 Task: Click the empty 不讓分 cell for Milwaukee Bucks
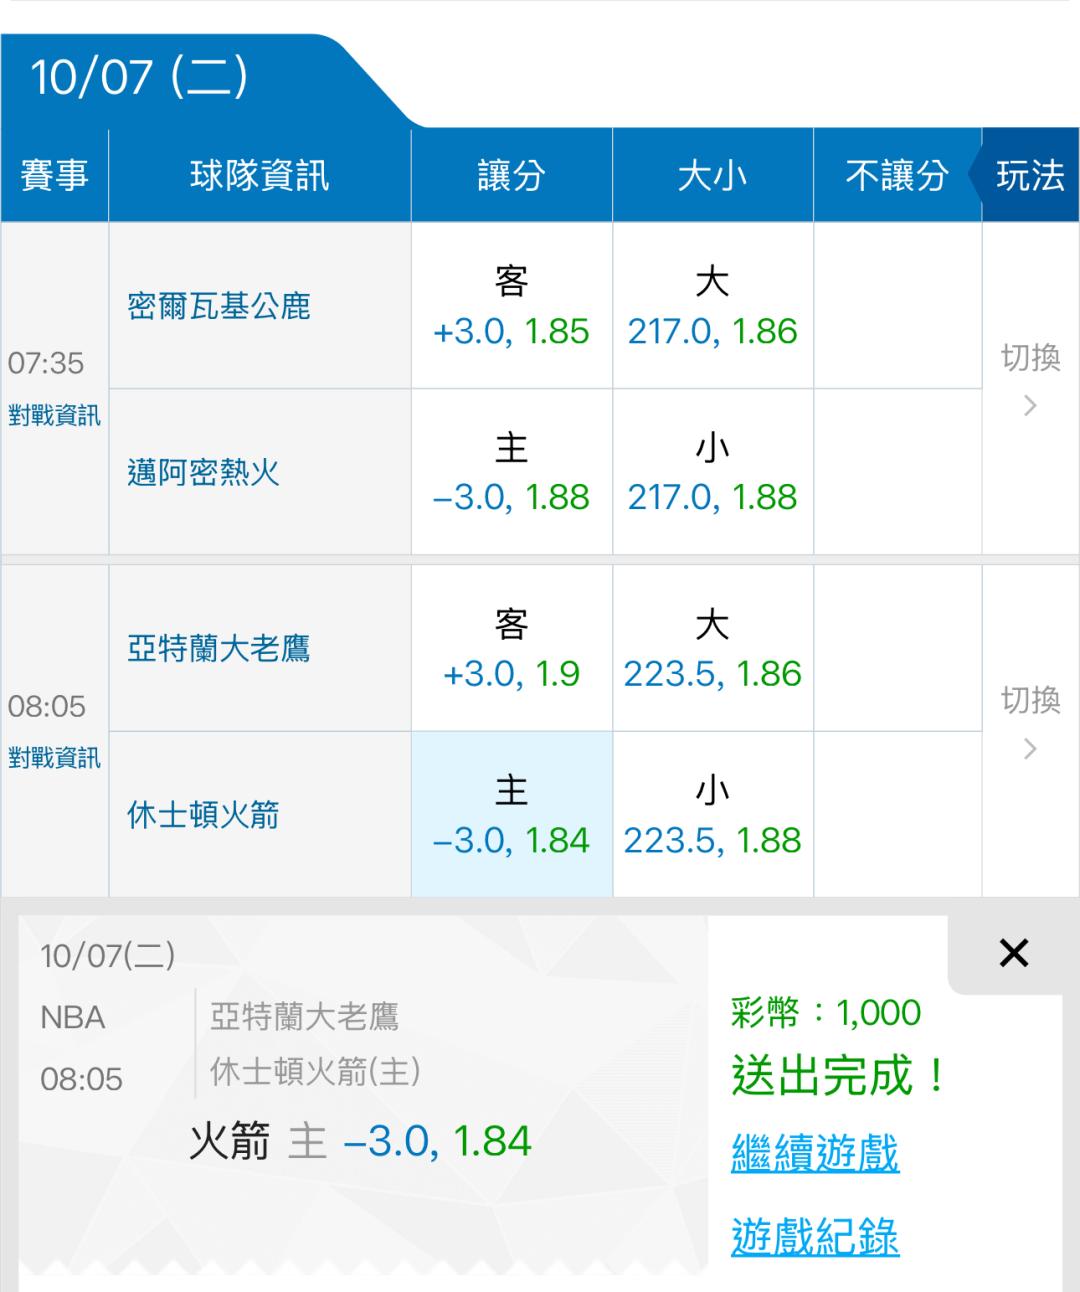[x=897, y=306]
